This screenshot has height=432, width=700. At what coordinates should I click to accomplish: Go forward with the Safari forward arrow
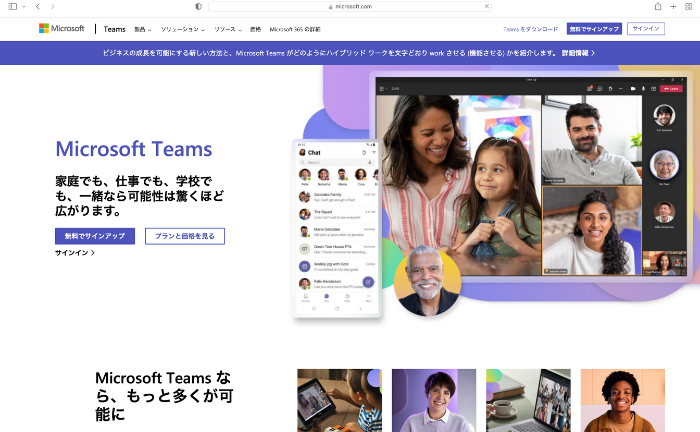(x=53, y=6)
